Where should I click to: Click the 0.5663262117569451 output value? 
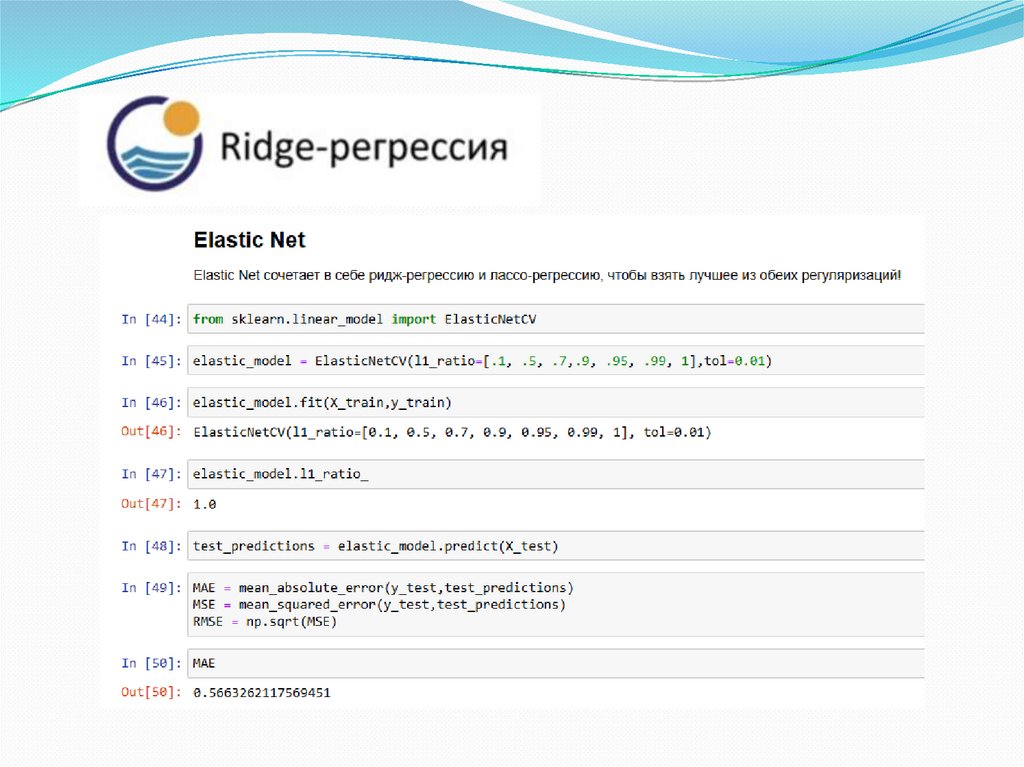[262, 692]
